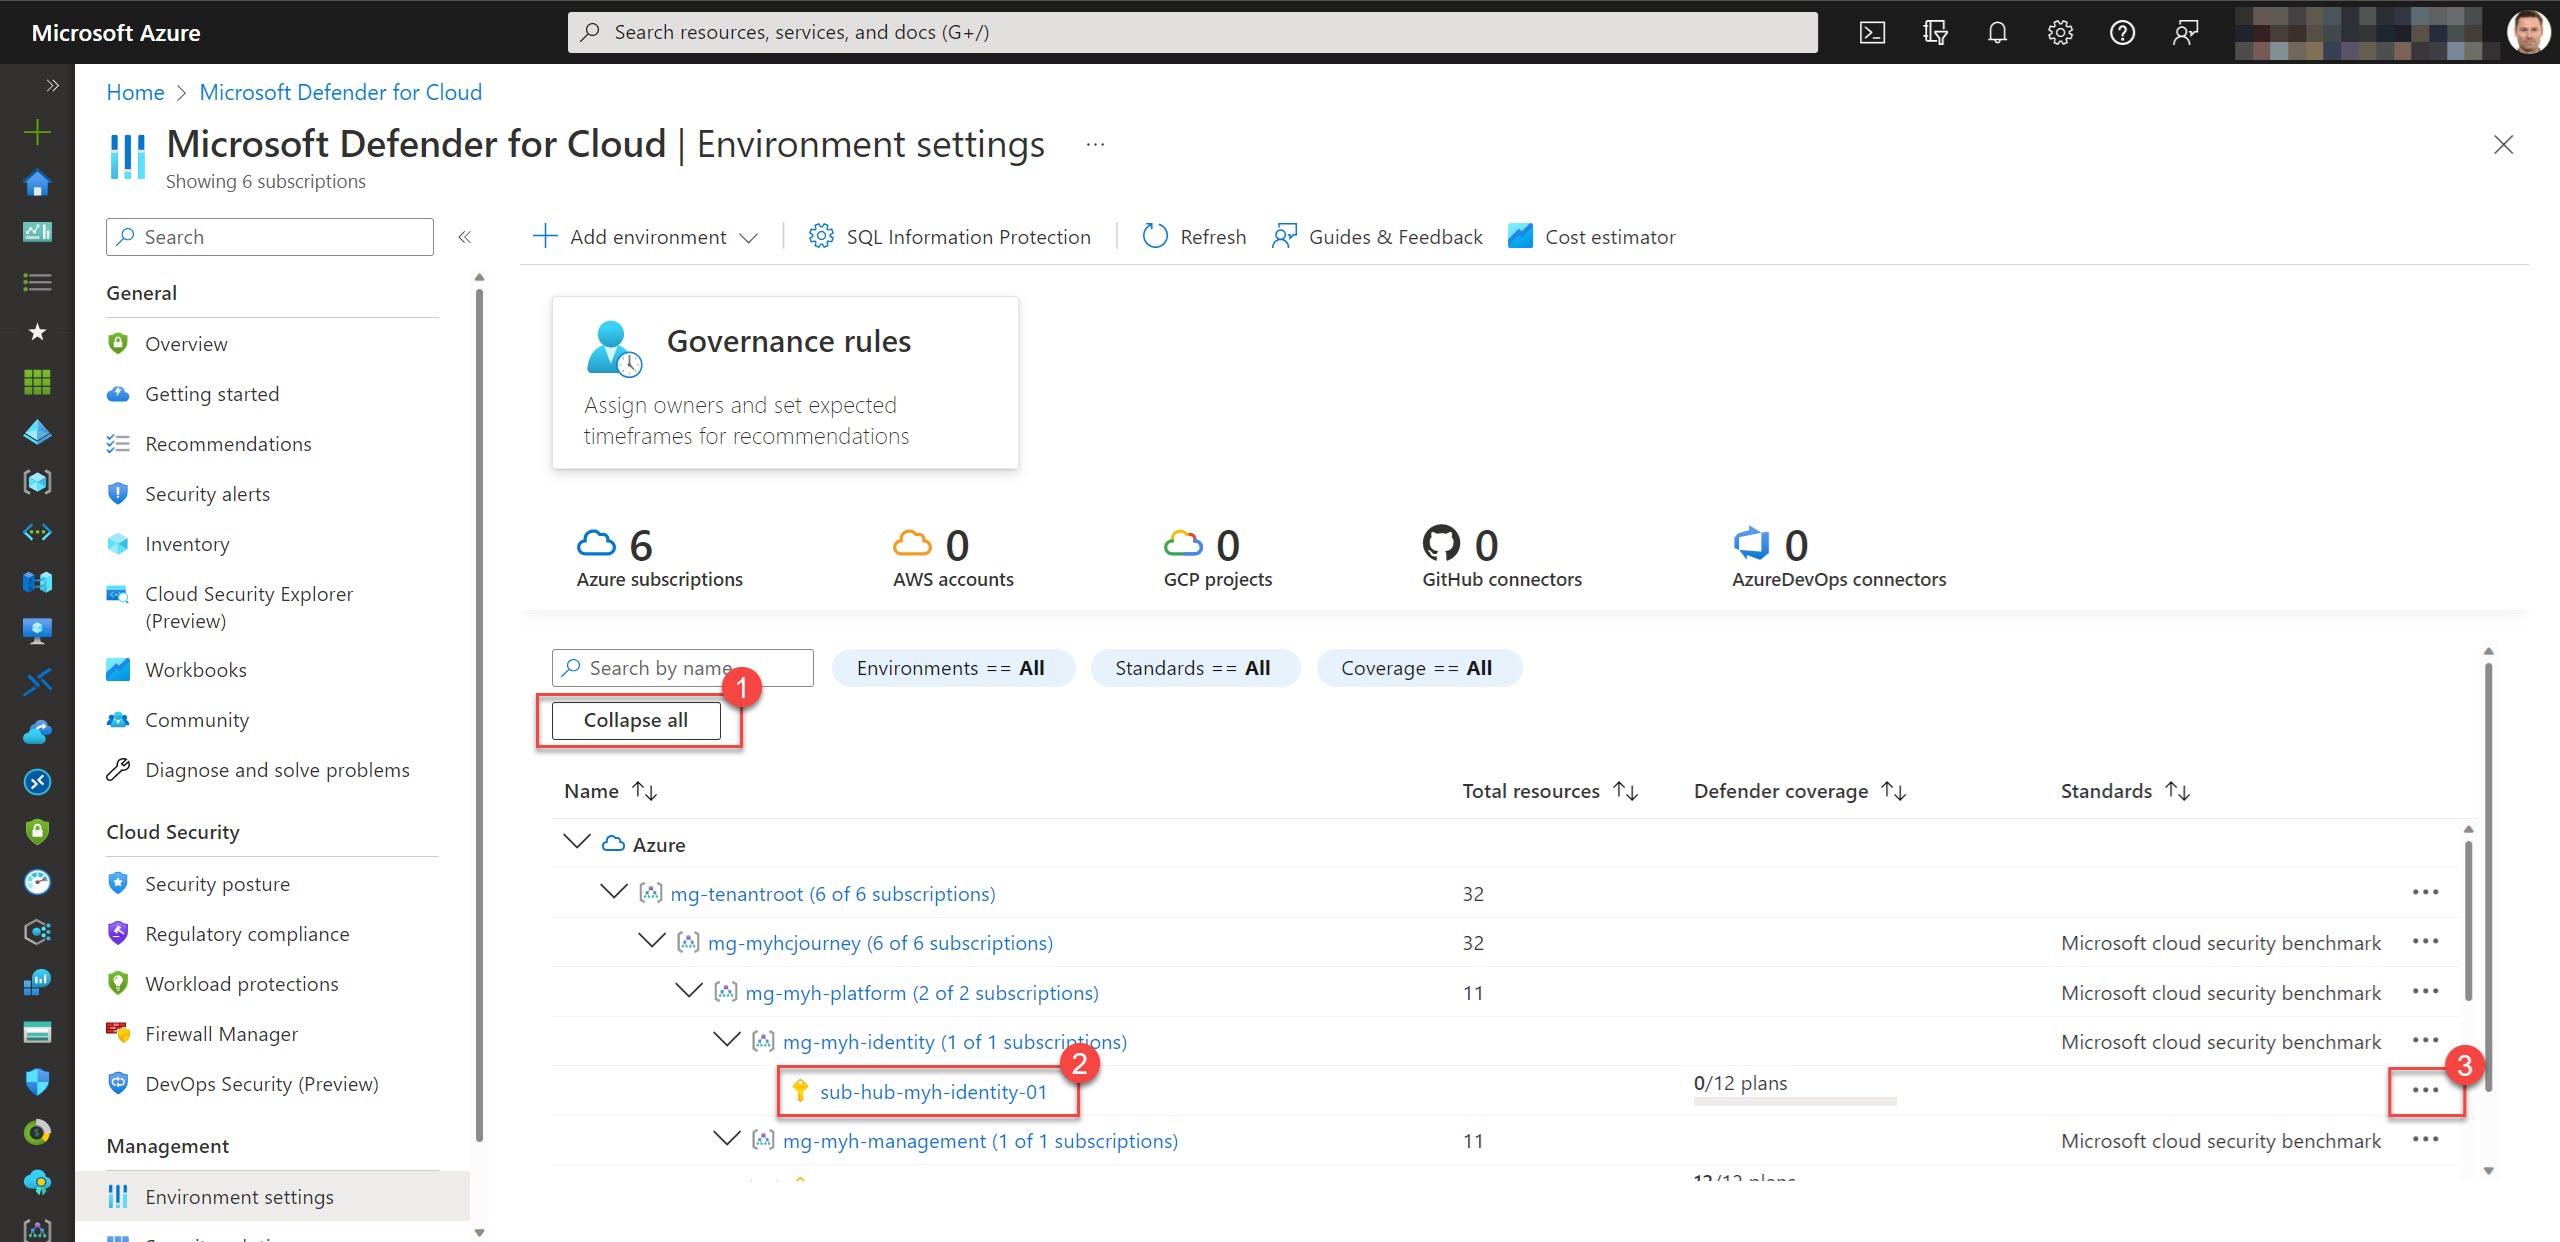This screenshot has width=2560, height=1242.
Task: Open the Add environment dropdown
Action: (750, 237)
